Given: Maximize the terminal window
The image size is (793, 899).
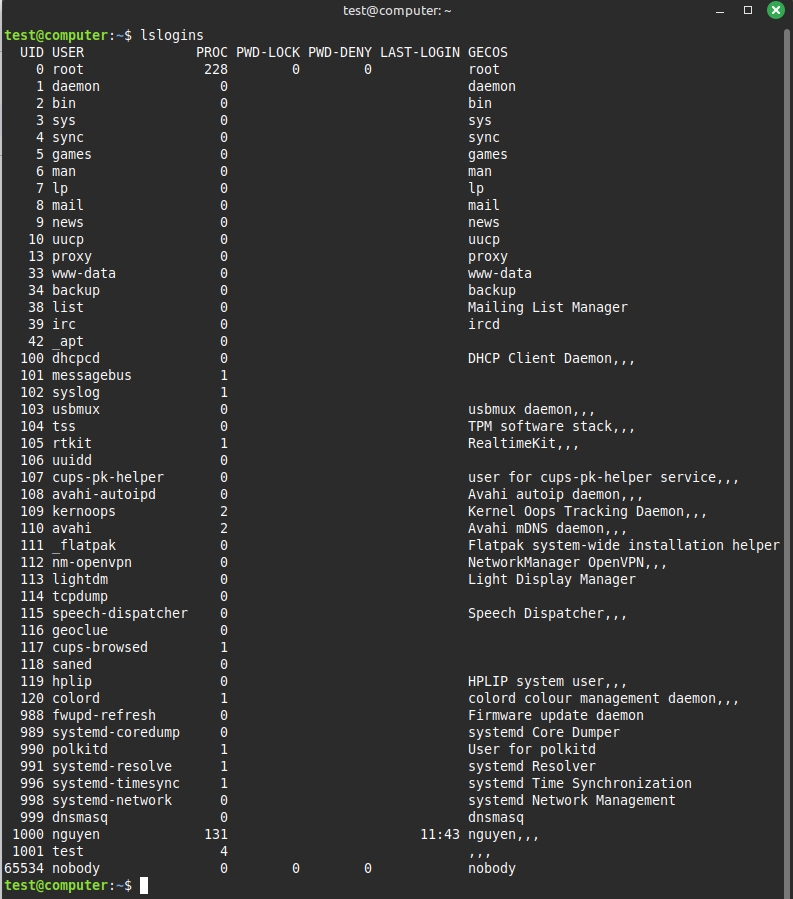Looking at the screenshot, I should coord(748,10).
